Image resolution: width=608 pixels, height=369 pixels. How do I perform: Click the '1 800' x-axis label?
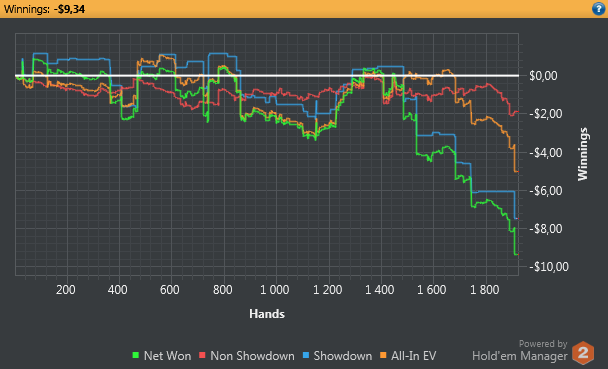point(485,290)
